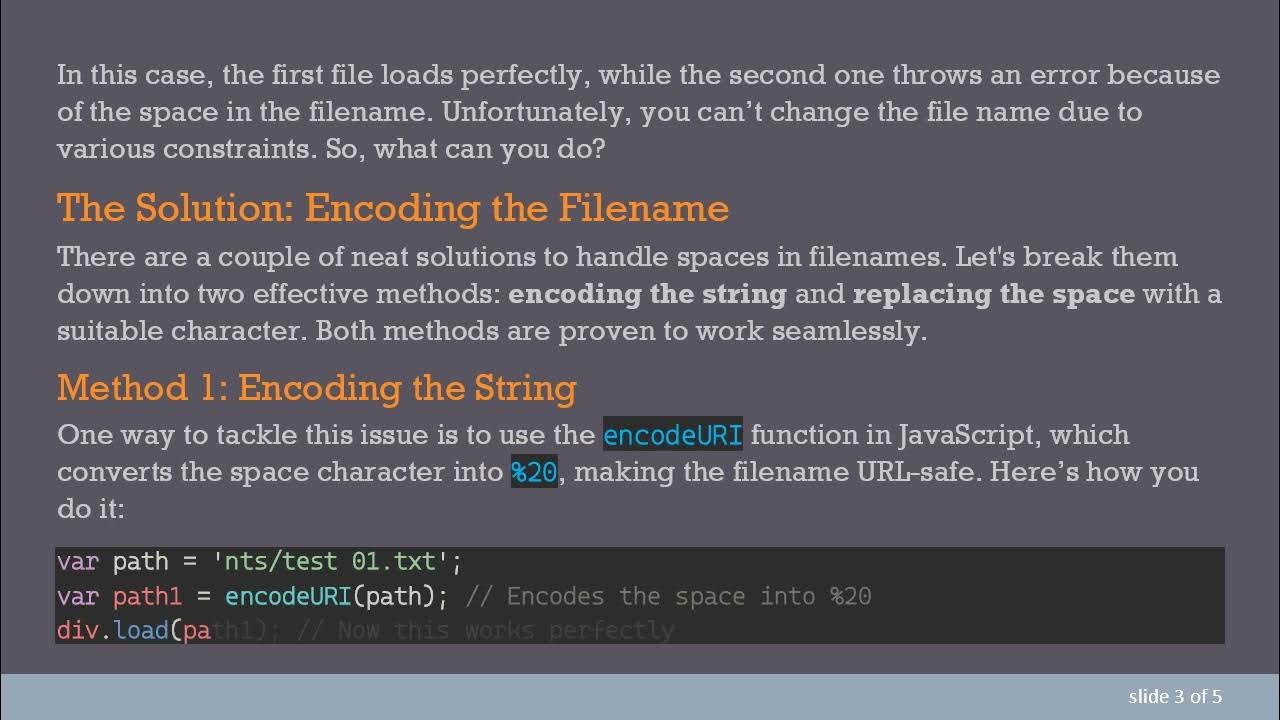This screenshot has height=720, width=1280.
Task: Click the bold phrase "replacing the space"
Action: pyautogui.click(x=993, y=295)
